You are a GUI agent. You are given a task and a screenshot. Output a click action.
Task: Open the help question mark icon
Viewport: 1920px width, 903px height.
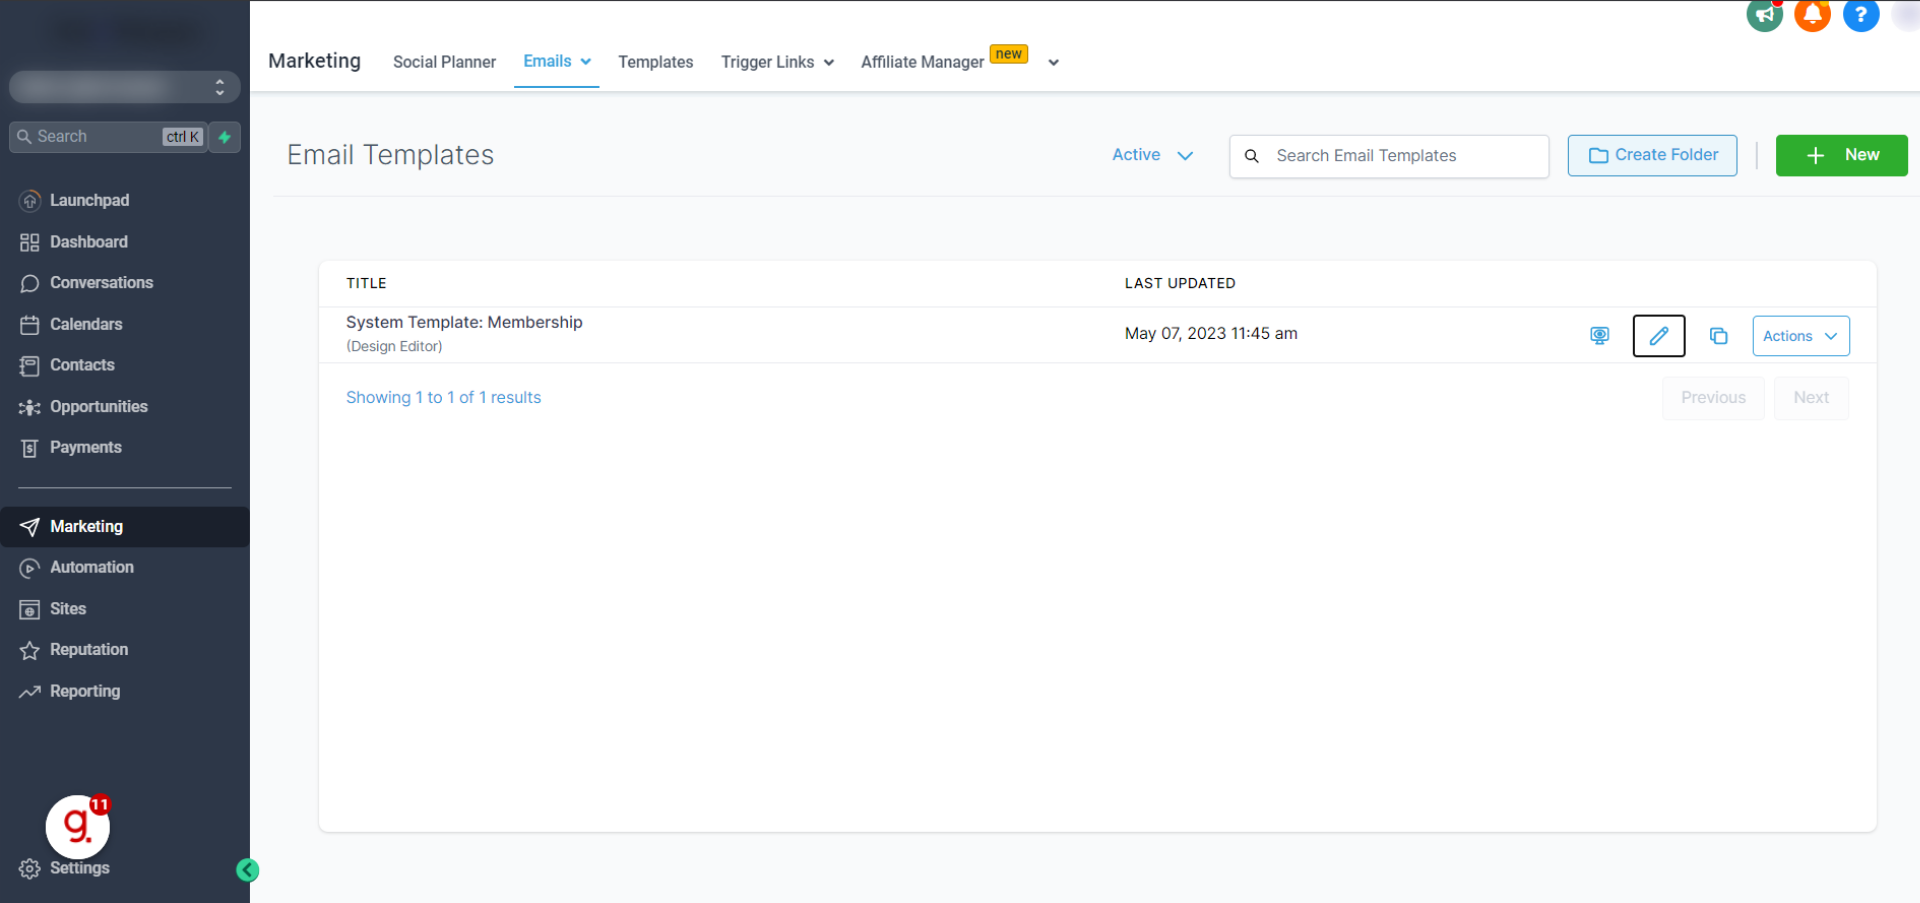(x=1861, y=14)
